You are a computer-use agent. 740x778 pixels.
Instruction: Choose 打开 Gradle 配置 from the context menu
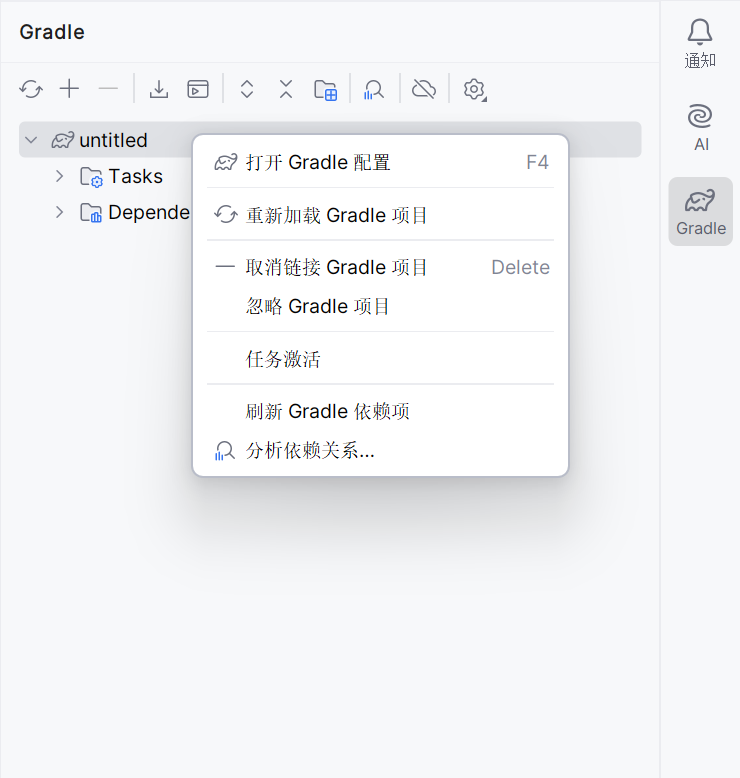click(x=380, y=163)
